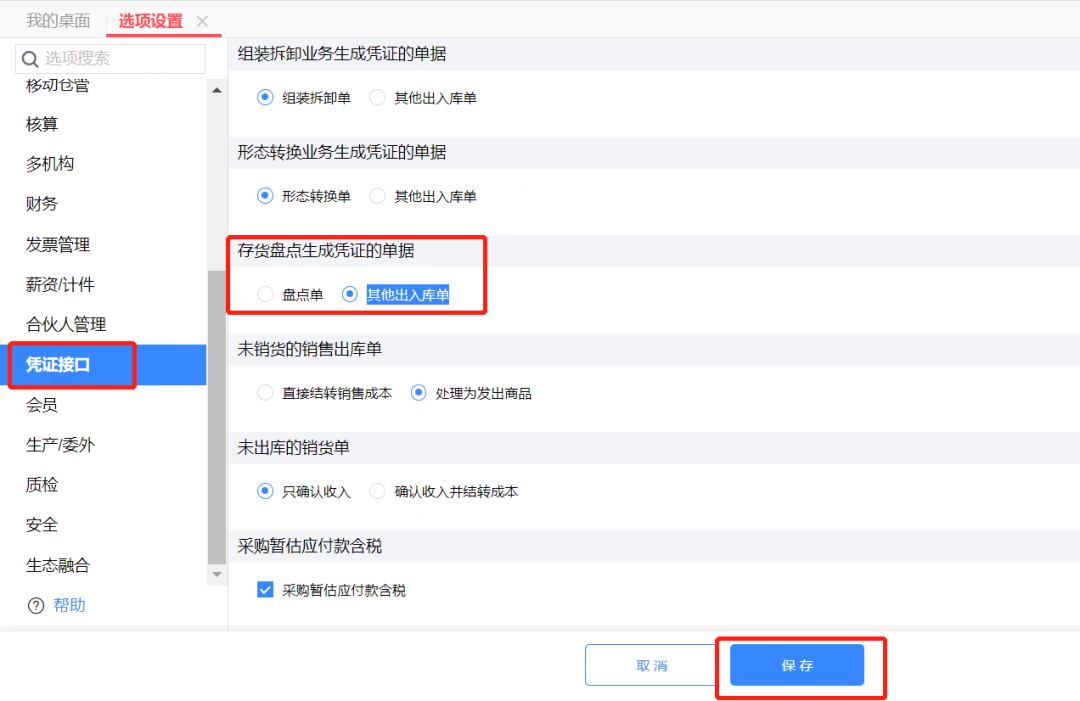Select 只确认收入 radio option

pos(265,492)
